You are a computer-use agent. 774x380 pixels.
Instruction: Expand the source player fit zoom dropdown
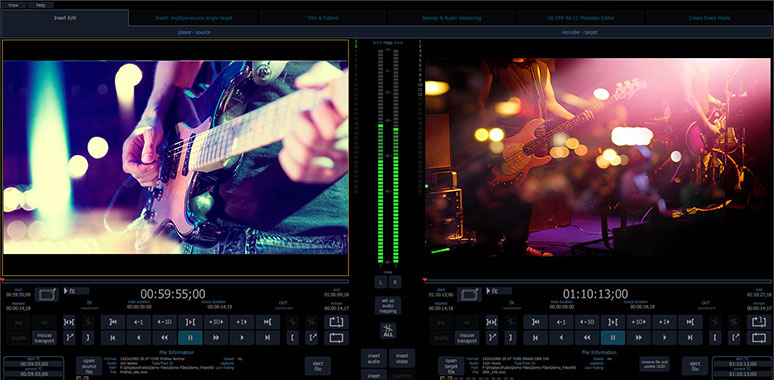[76, 291]
